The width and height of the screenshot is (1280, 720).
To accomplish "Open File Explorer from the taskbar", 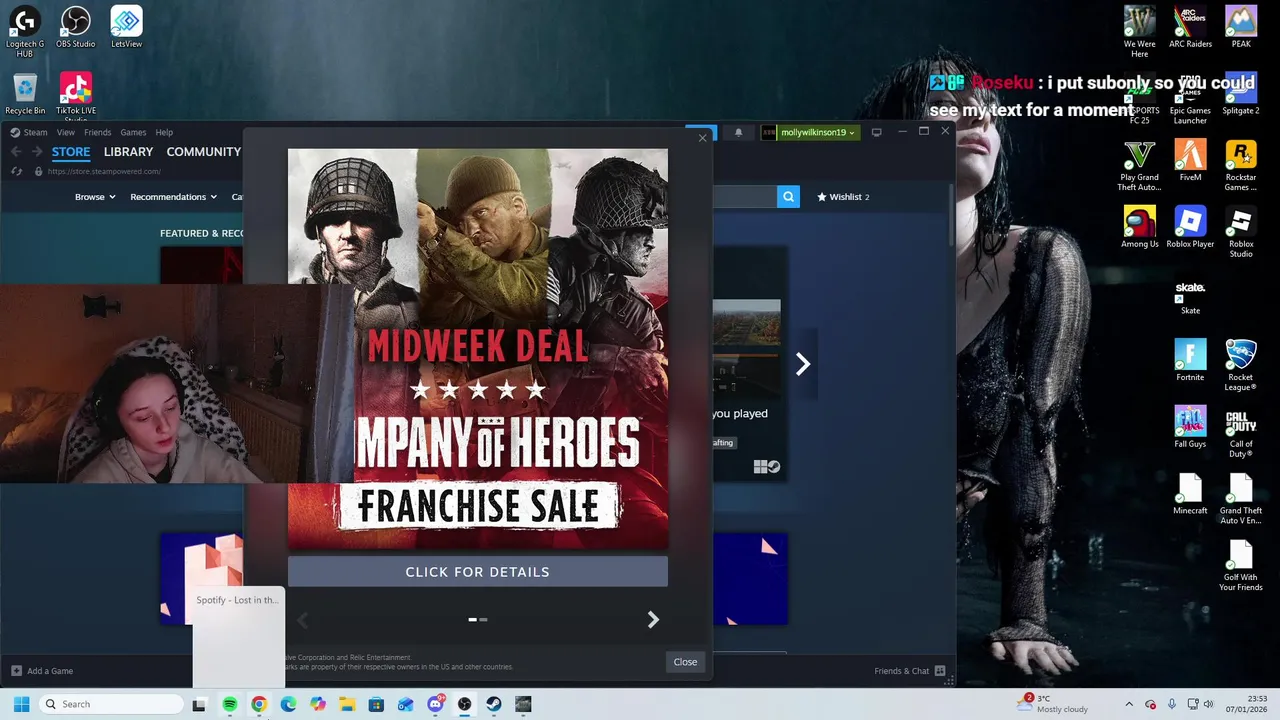I will (x=347, y=704).
